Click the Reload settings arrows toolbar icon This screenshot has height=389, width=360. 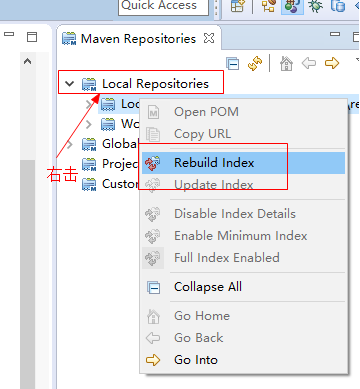[255, 63]
